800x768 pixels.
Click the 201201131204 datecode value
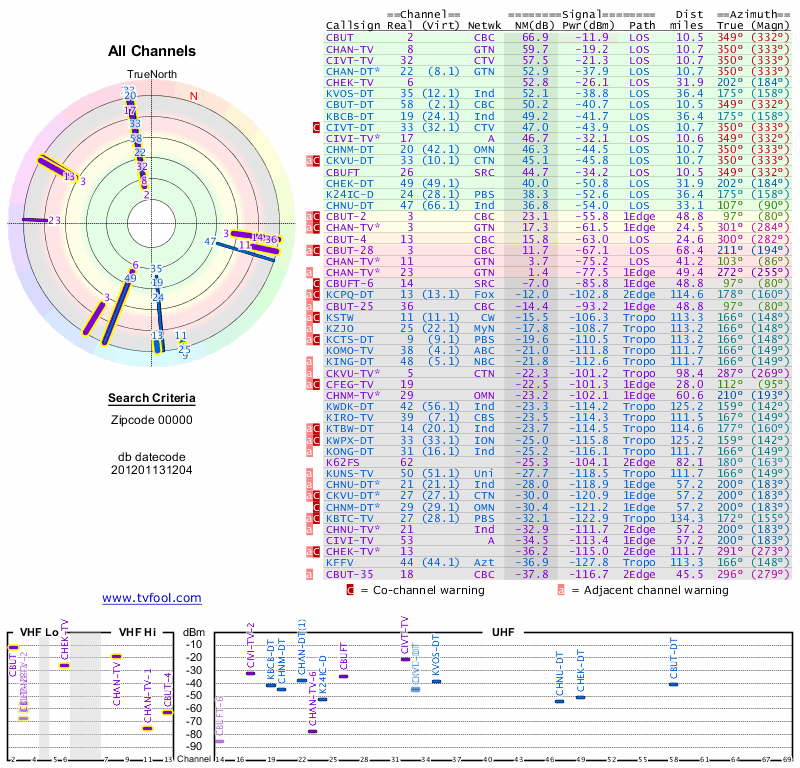pyautogui.click(x=152, y=470)
